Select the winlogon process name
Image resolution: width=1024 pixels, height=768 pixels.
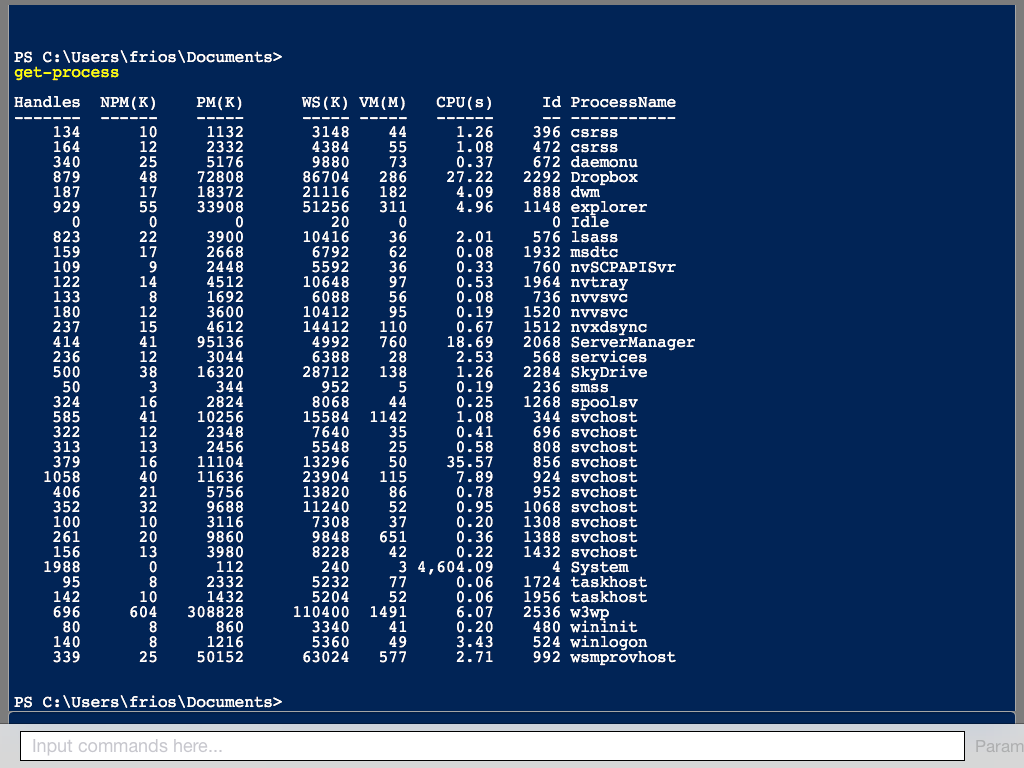pyautogui.click(x=609, y=643)
